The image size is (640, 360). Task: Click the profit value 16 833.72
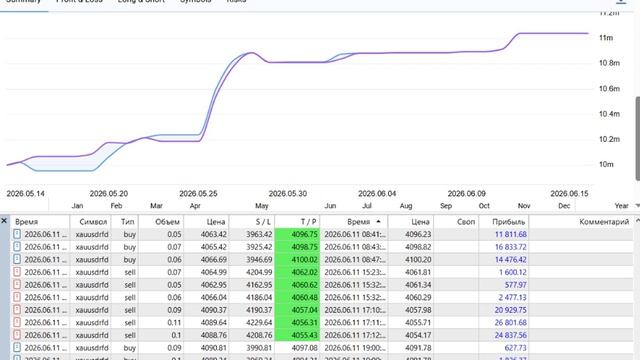click(511, 247)
